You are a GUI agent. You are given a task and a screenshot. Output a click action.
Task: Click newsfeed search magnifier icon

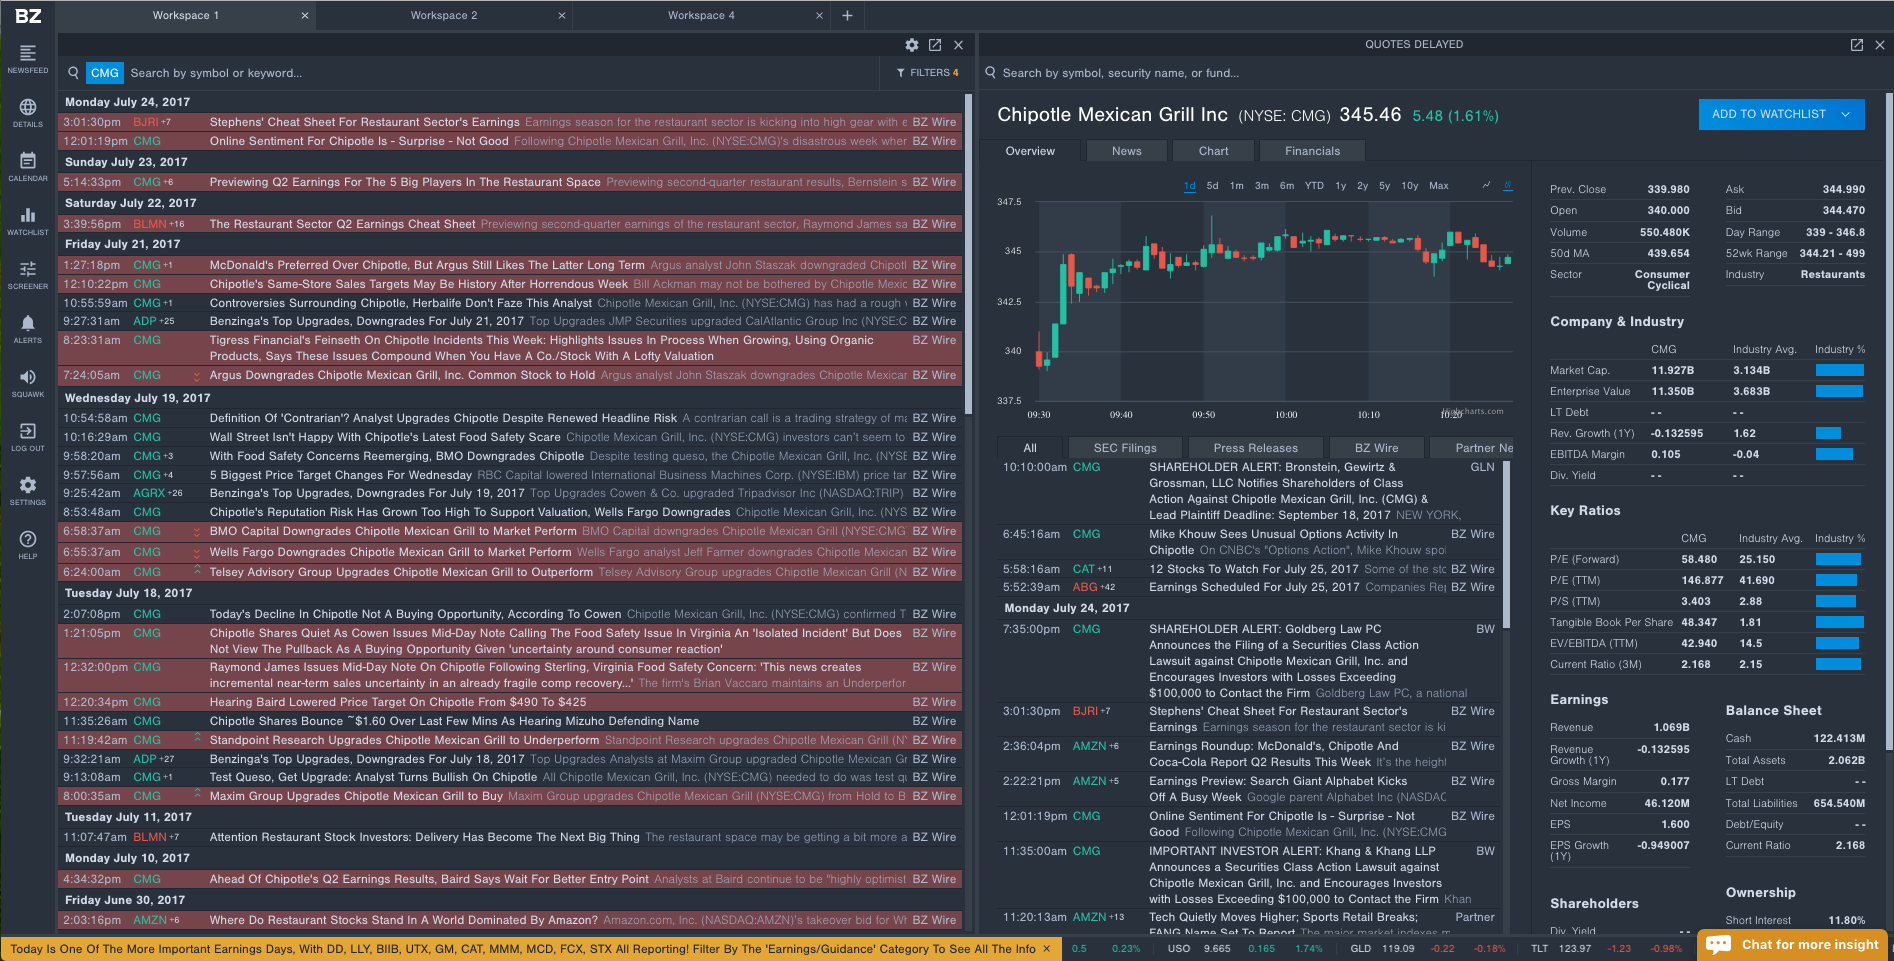(x=73, y=73)
